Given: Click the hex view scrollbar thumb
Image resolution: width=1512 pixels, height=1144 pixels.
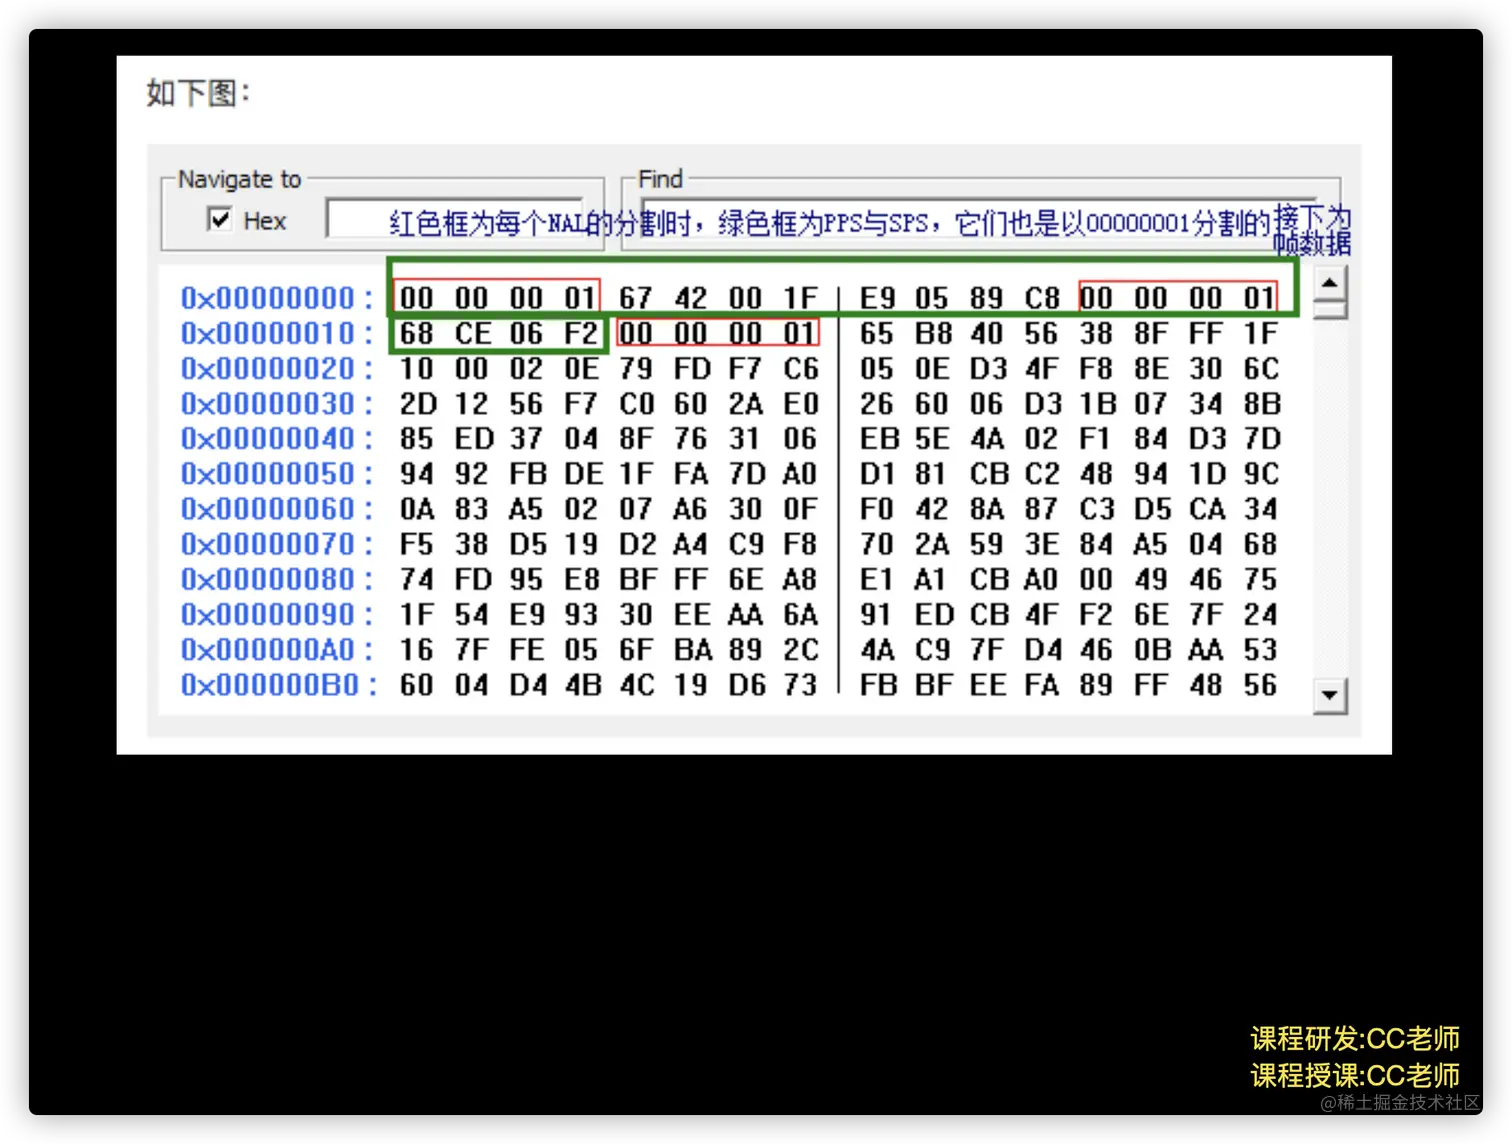Looking at the screenshot, I should coord(1329,309).
